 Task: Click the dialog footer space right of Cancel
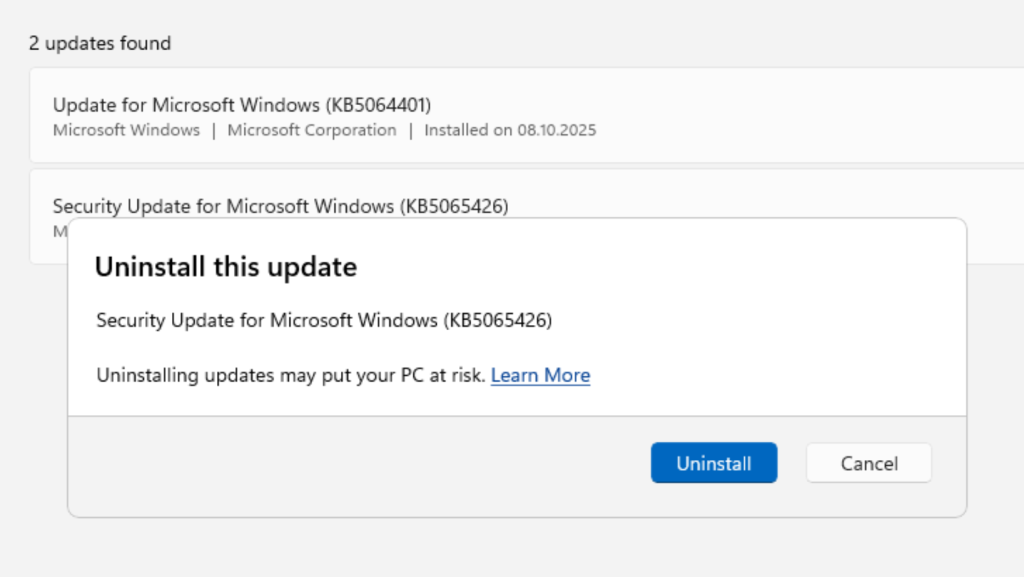[949, 465]
